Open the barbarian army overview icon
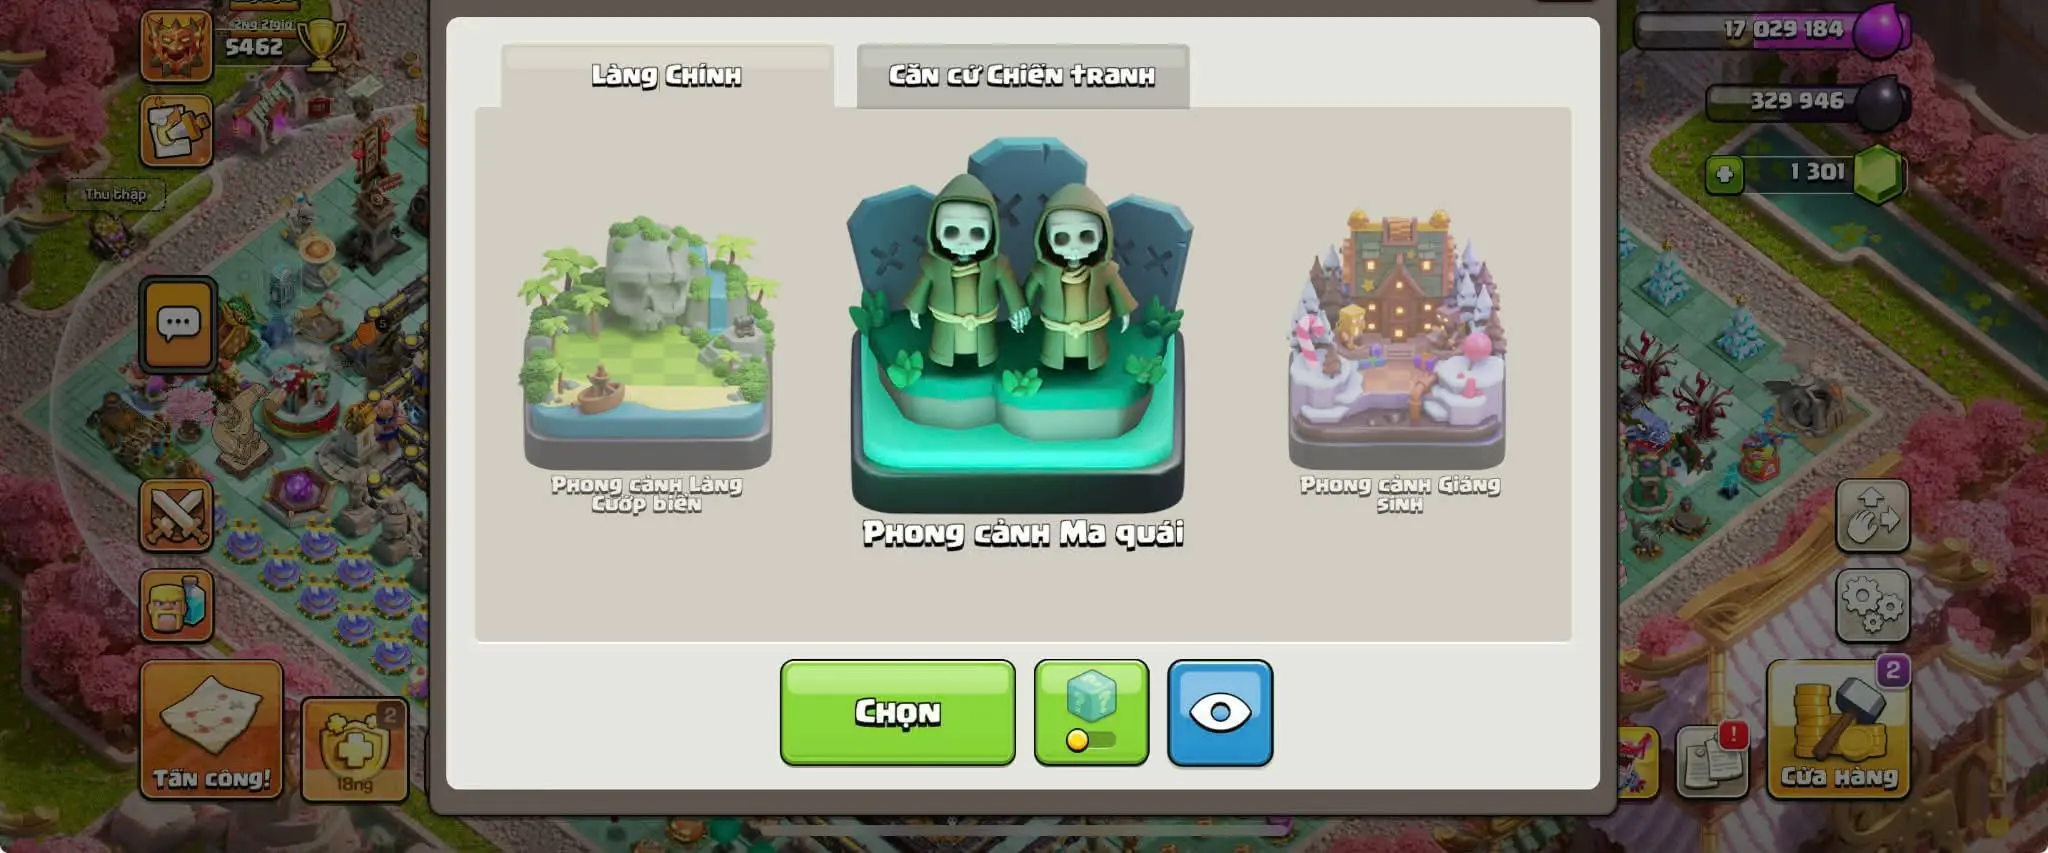 (176, 606)
